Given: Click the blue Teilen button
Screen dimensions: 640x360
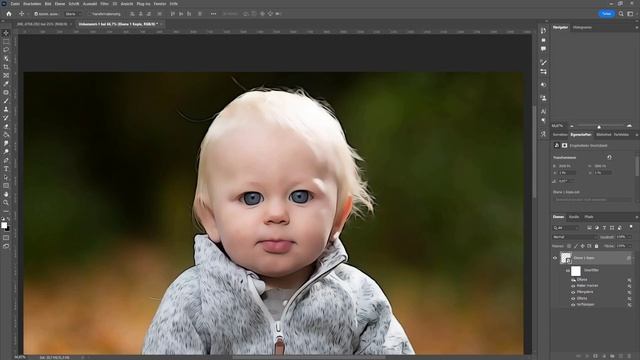Looking at the screenshot, I should (x=607, y=14).
